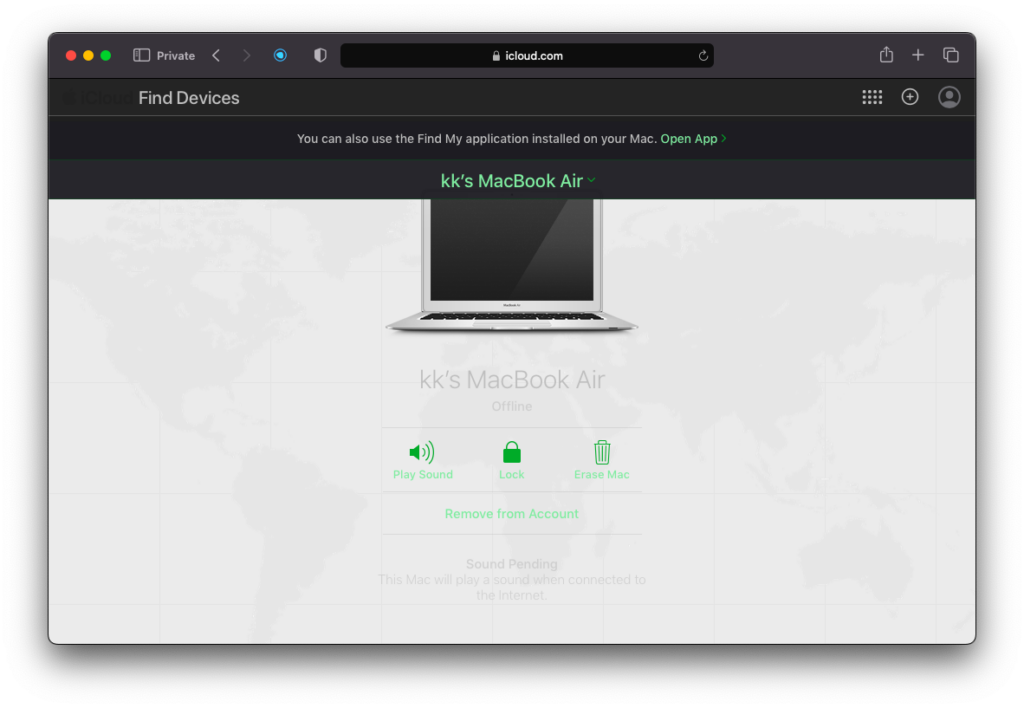
Task: Click the Erase Mac trash icon
Action: point(601,452)
